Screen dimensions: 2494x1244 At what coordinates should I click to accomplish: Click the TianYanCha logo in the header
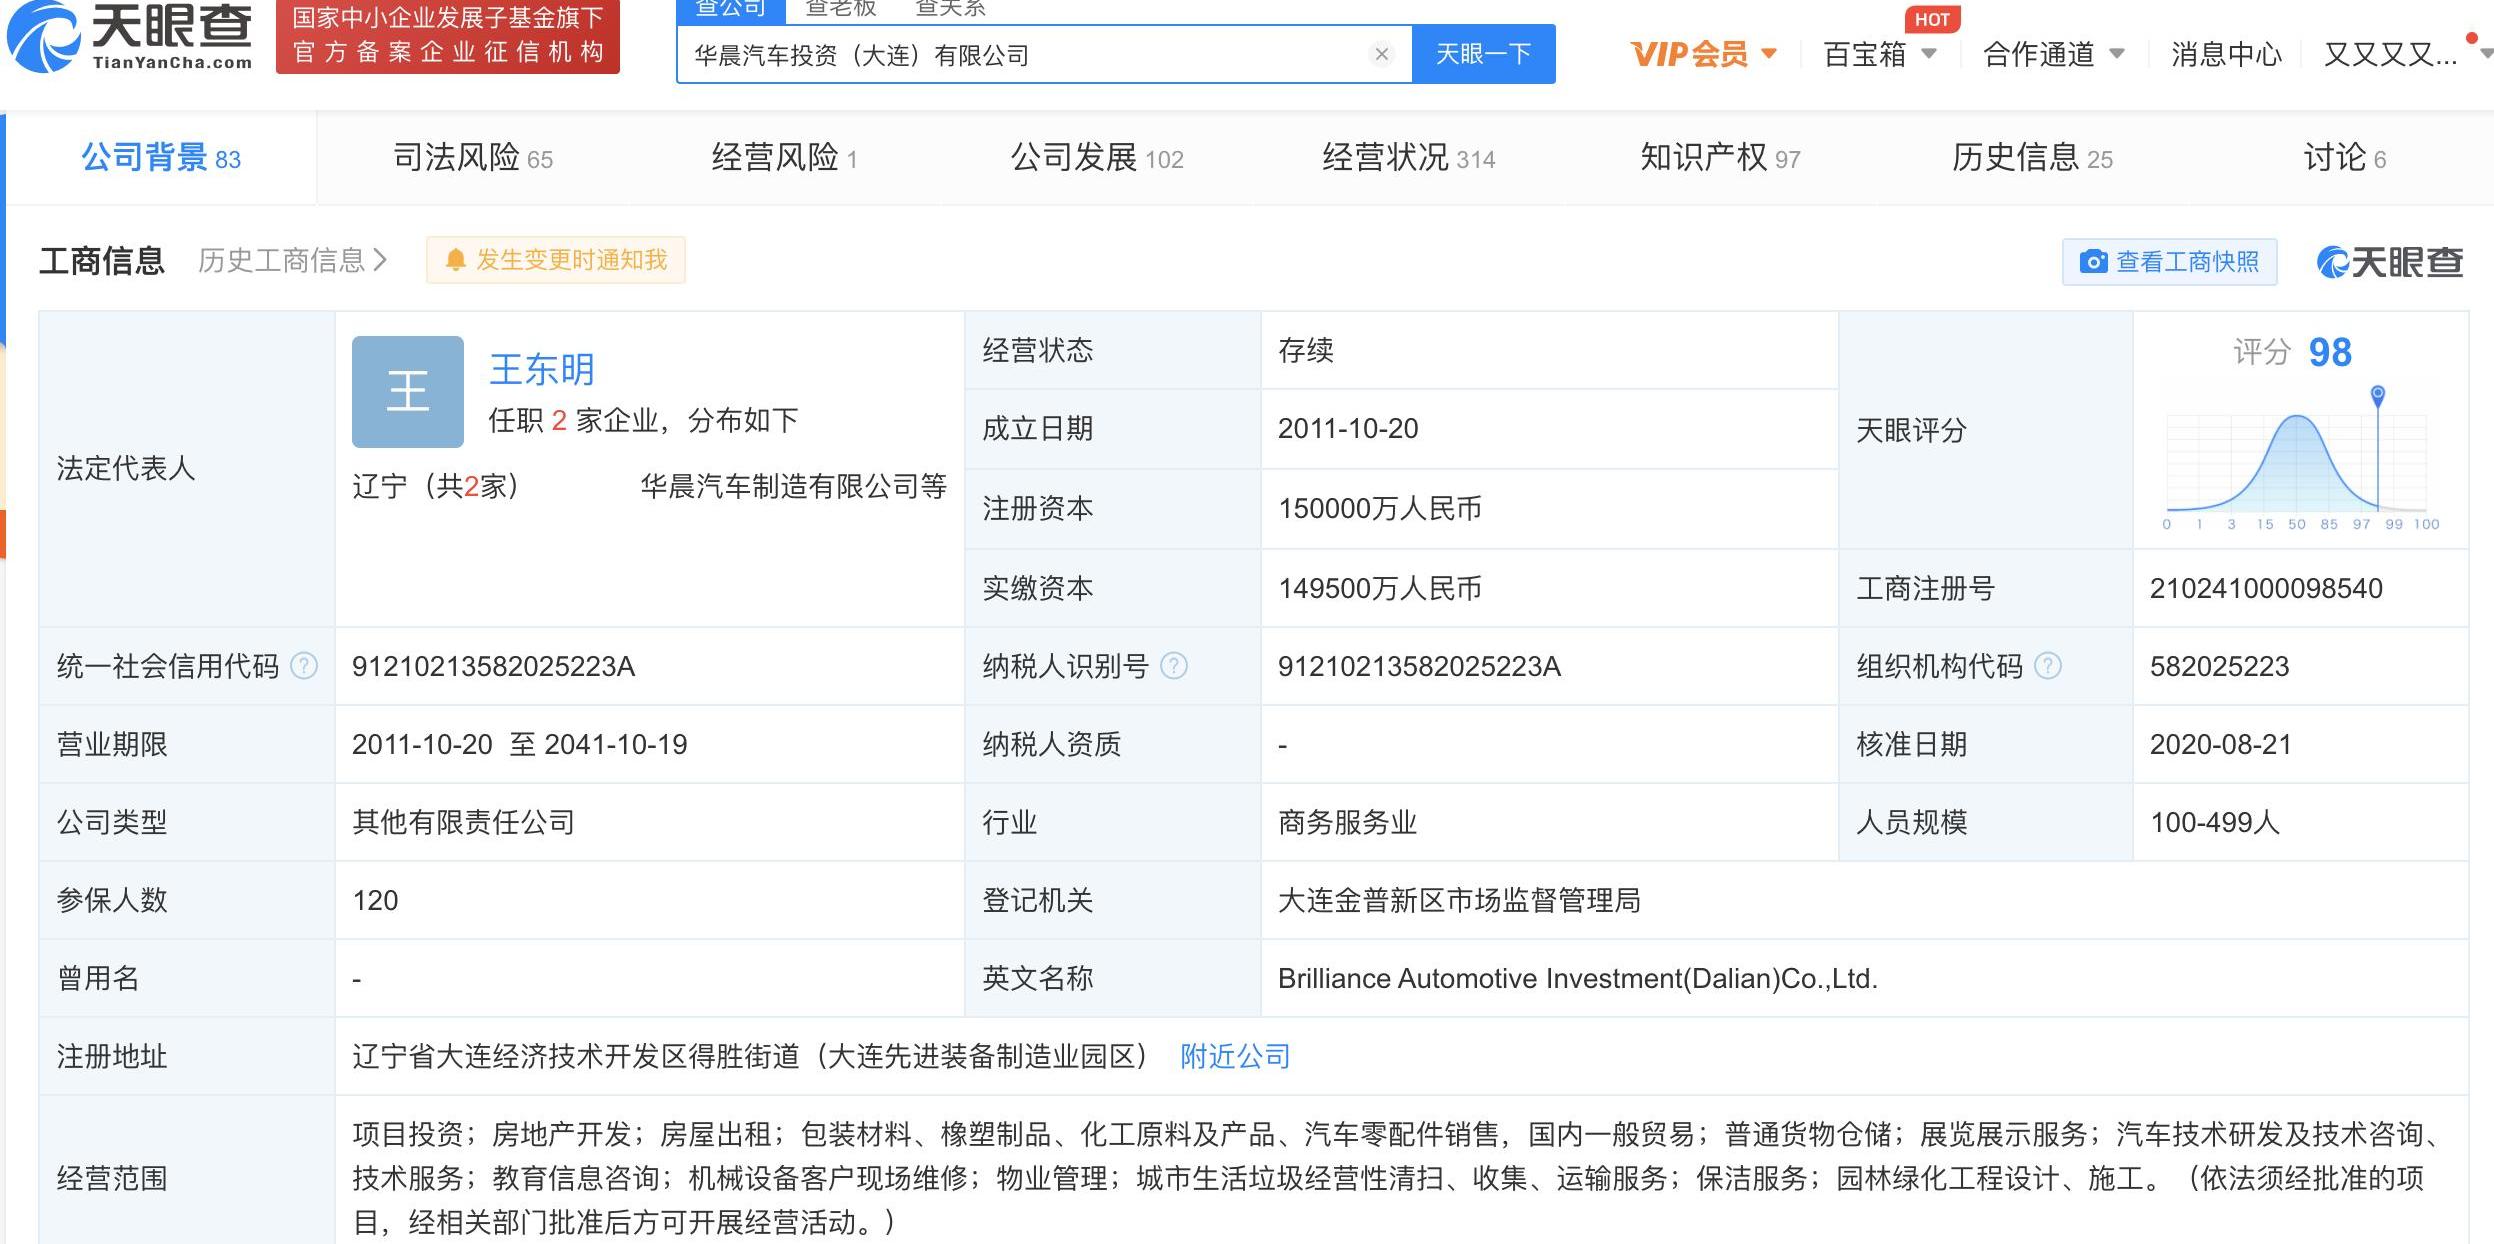point(130,38)
